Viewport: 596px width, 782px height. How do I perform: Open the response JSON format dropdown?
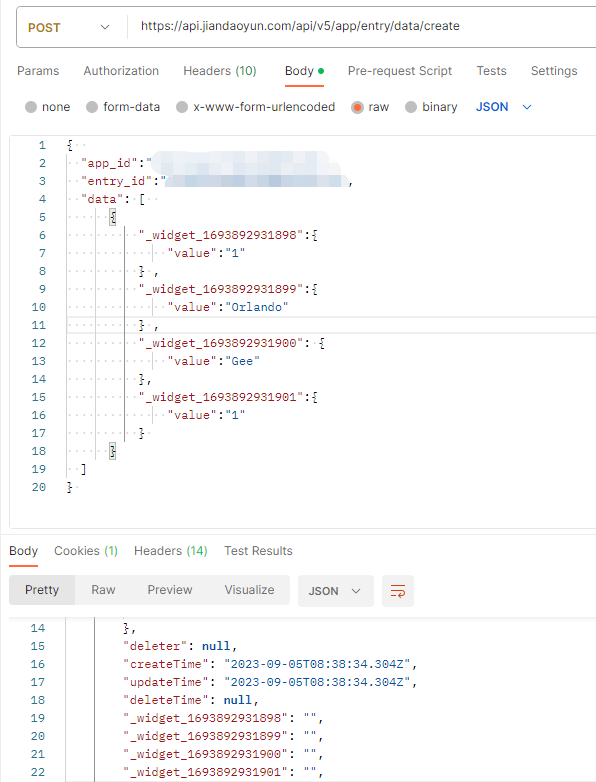(336, 591)
